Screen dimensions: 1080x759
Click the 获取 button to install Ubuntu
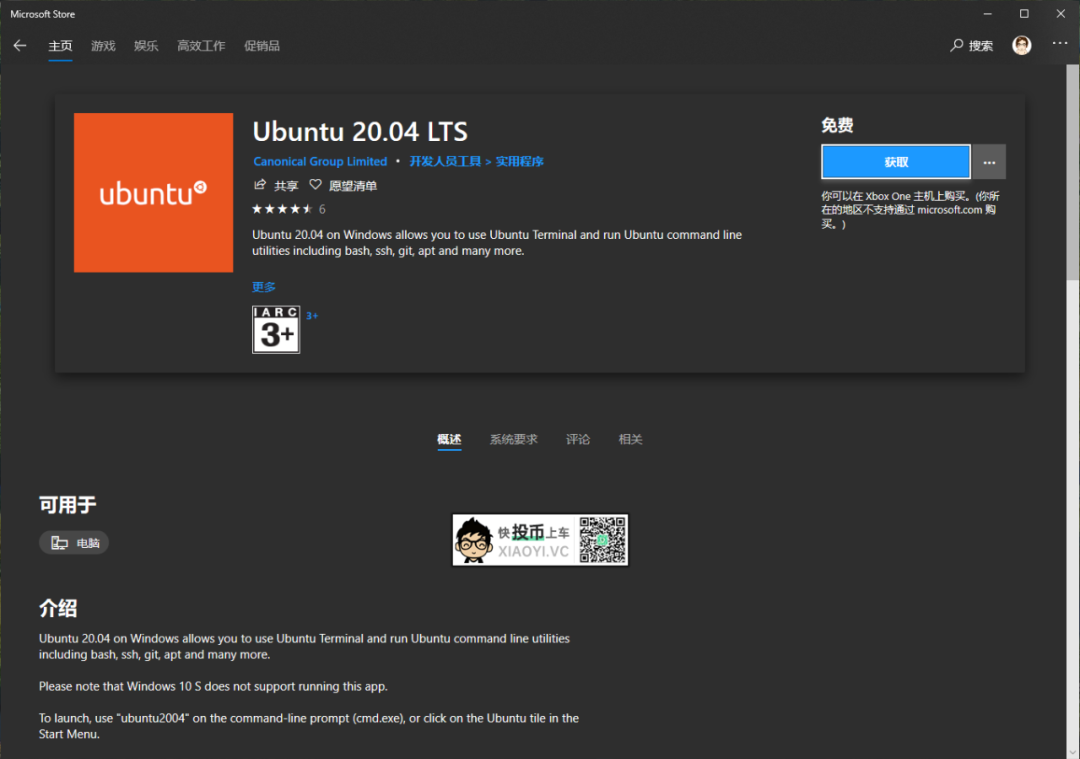click(x=895, y=161)
